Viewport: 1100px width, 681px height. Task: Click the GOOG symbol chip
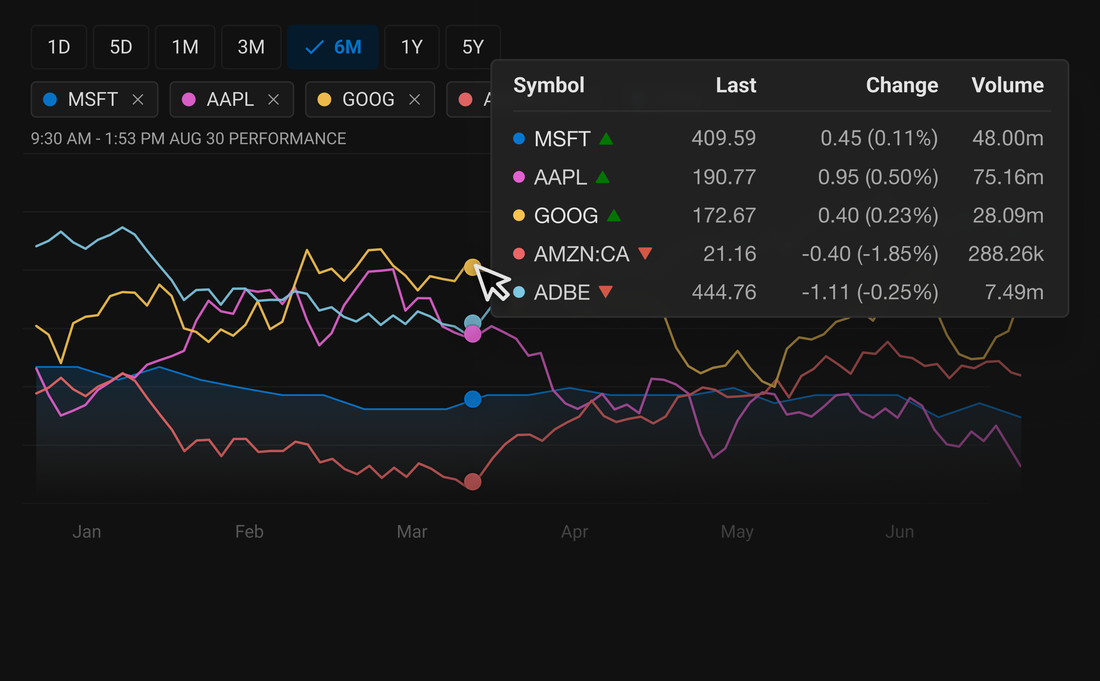point(370,100)
